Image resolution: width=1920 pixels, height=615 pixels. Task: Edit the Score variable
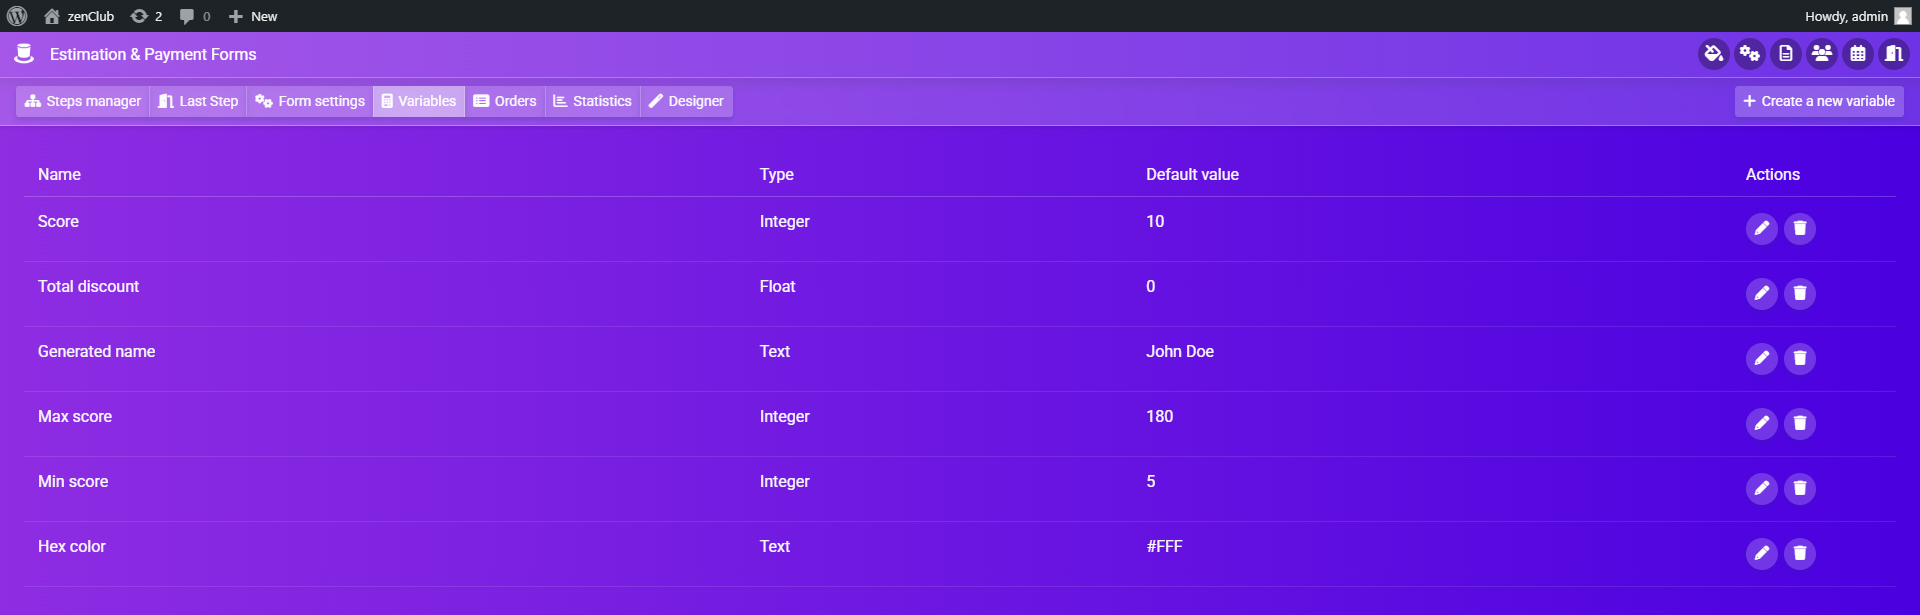coord(1762,229)
